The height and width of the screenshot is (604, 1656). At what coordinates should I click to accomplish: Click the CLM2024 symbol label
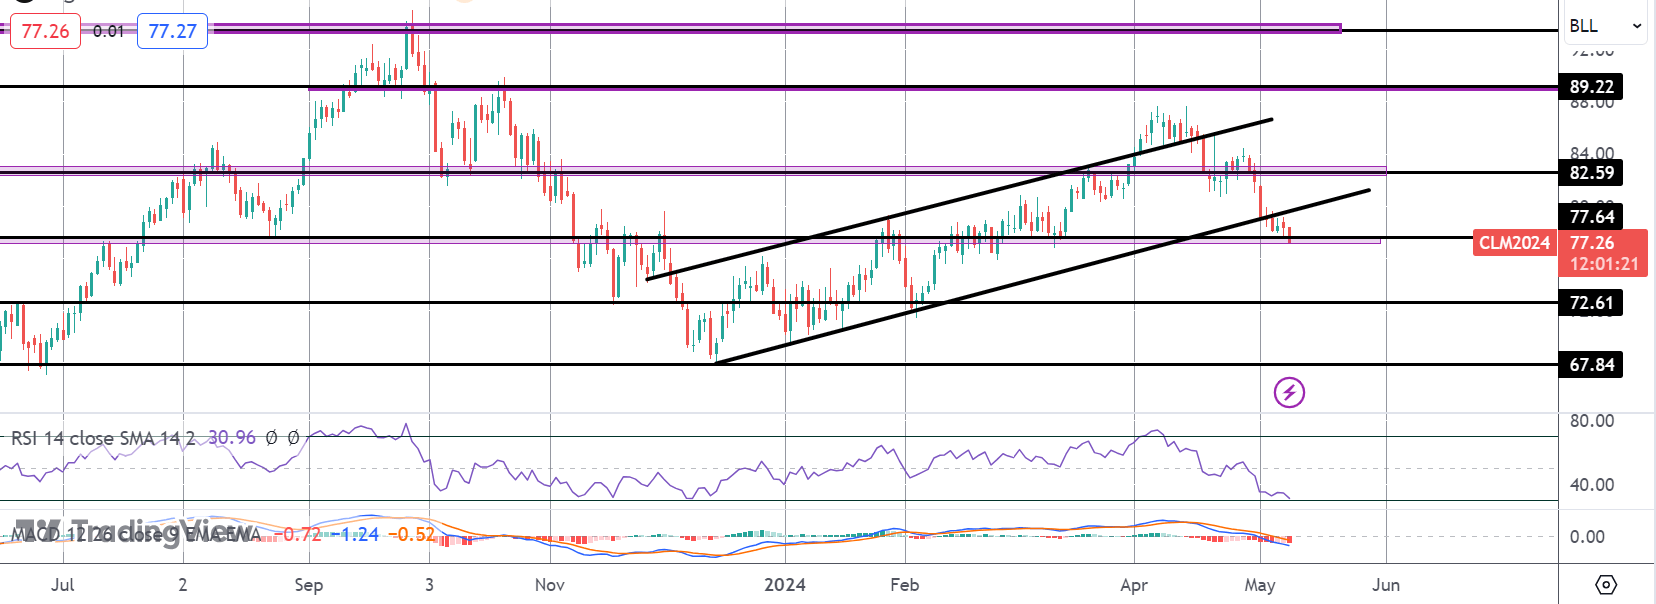tap(1514, 243)
